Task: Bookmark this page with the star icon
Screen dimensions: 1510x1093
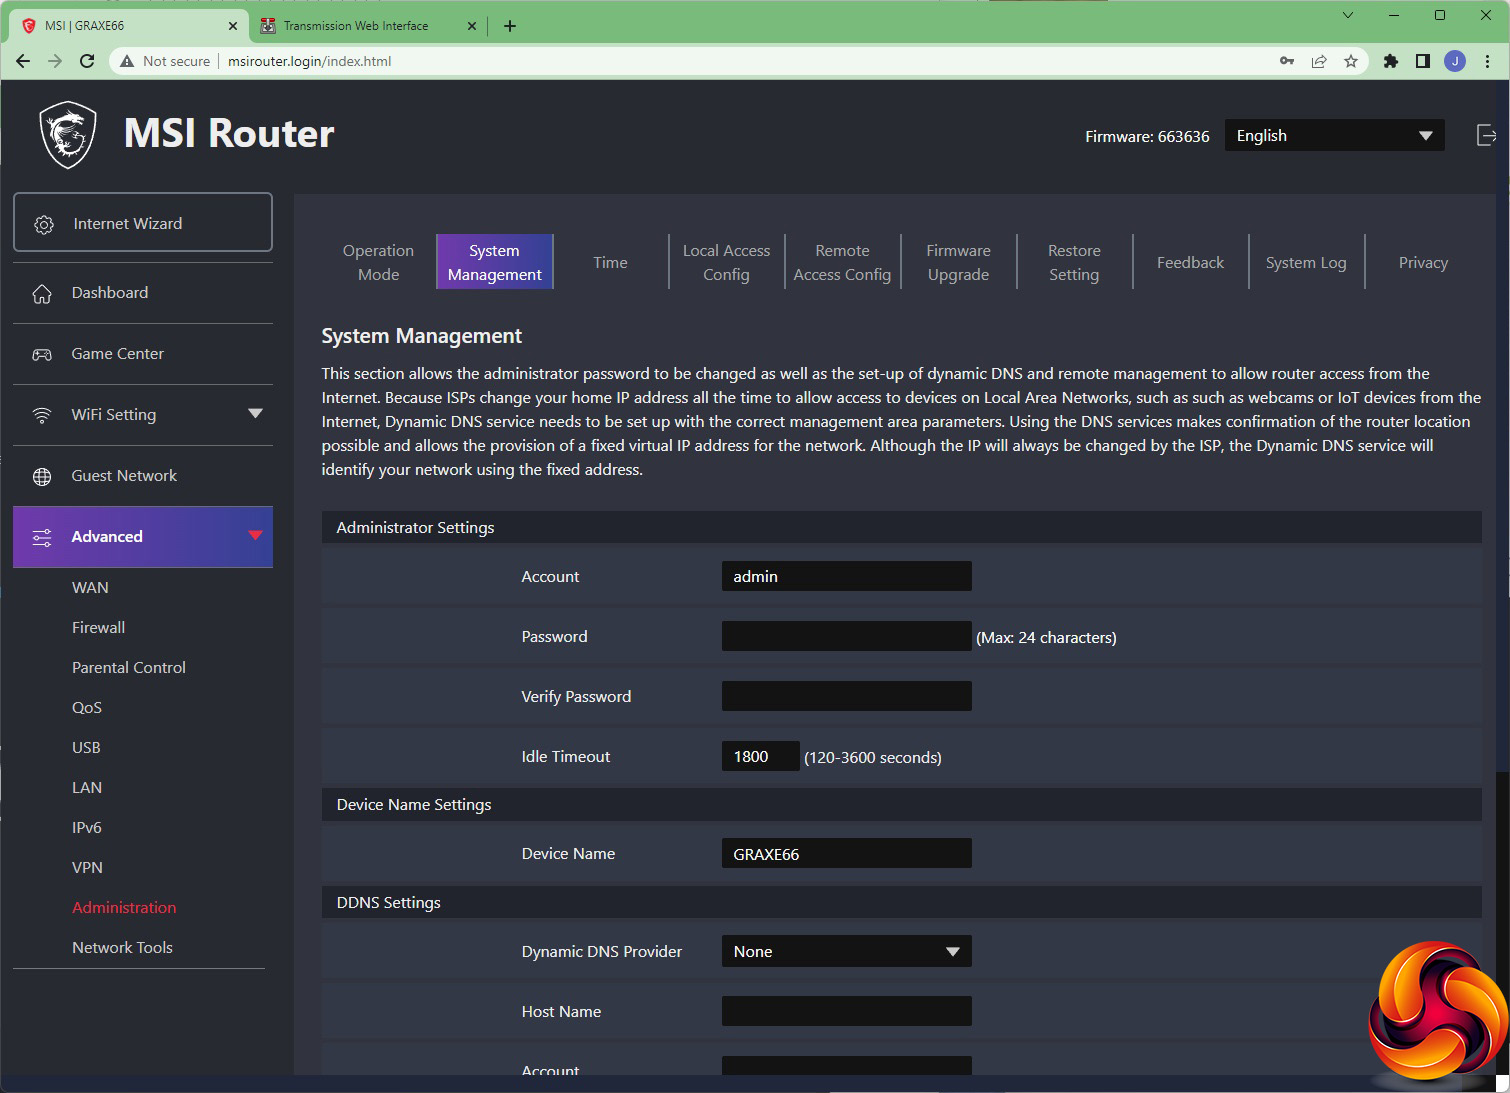Action: pyautogui.click(x=1351, y=61)
